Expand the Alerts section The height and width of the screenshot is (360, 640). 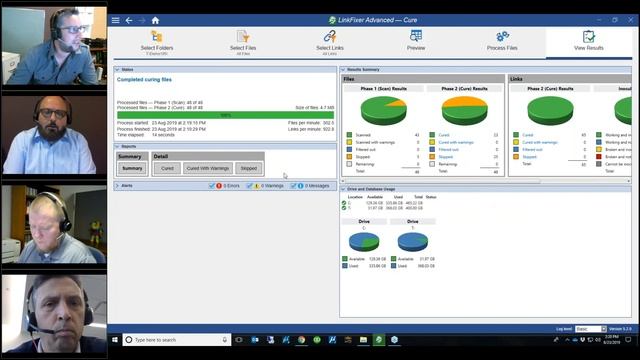click(118, 186)
